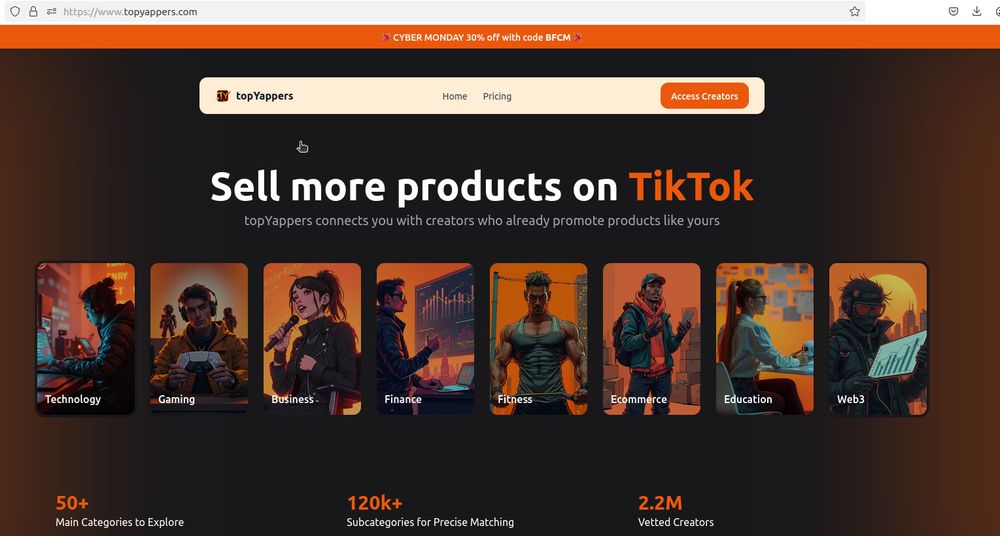Viewport: 1000px width, 536px height.
Task: Bookmark this page with star icon
Action: point(855,11)
